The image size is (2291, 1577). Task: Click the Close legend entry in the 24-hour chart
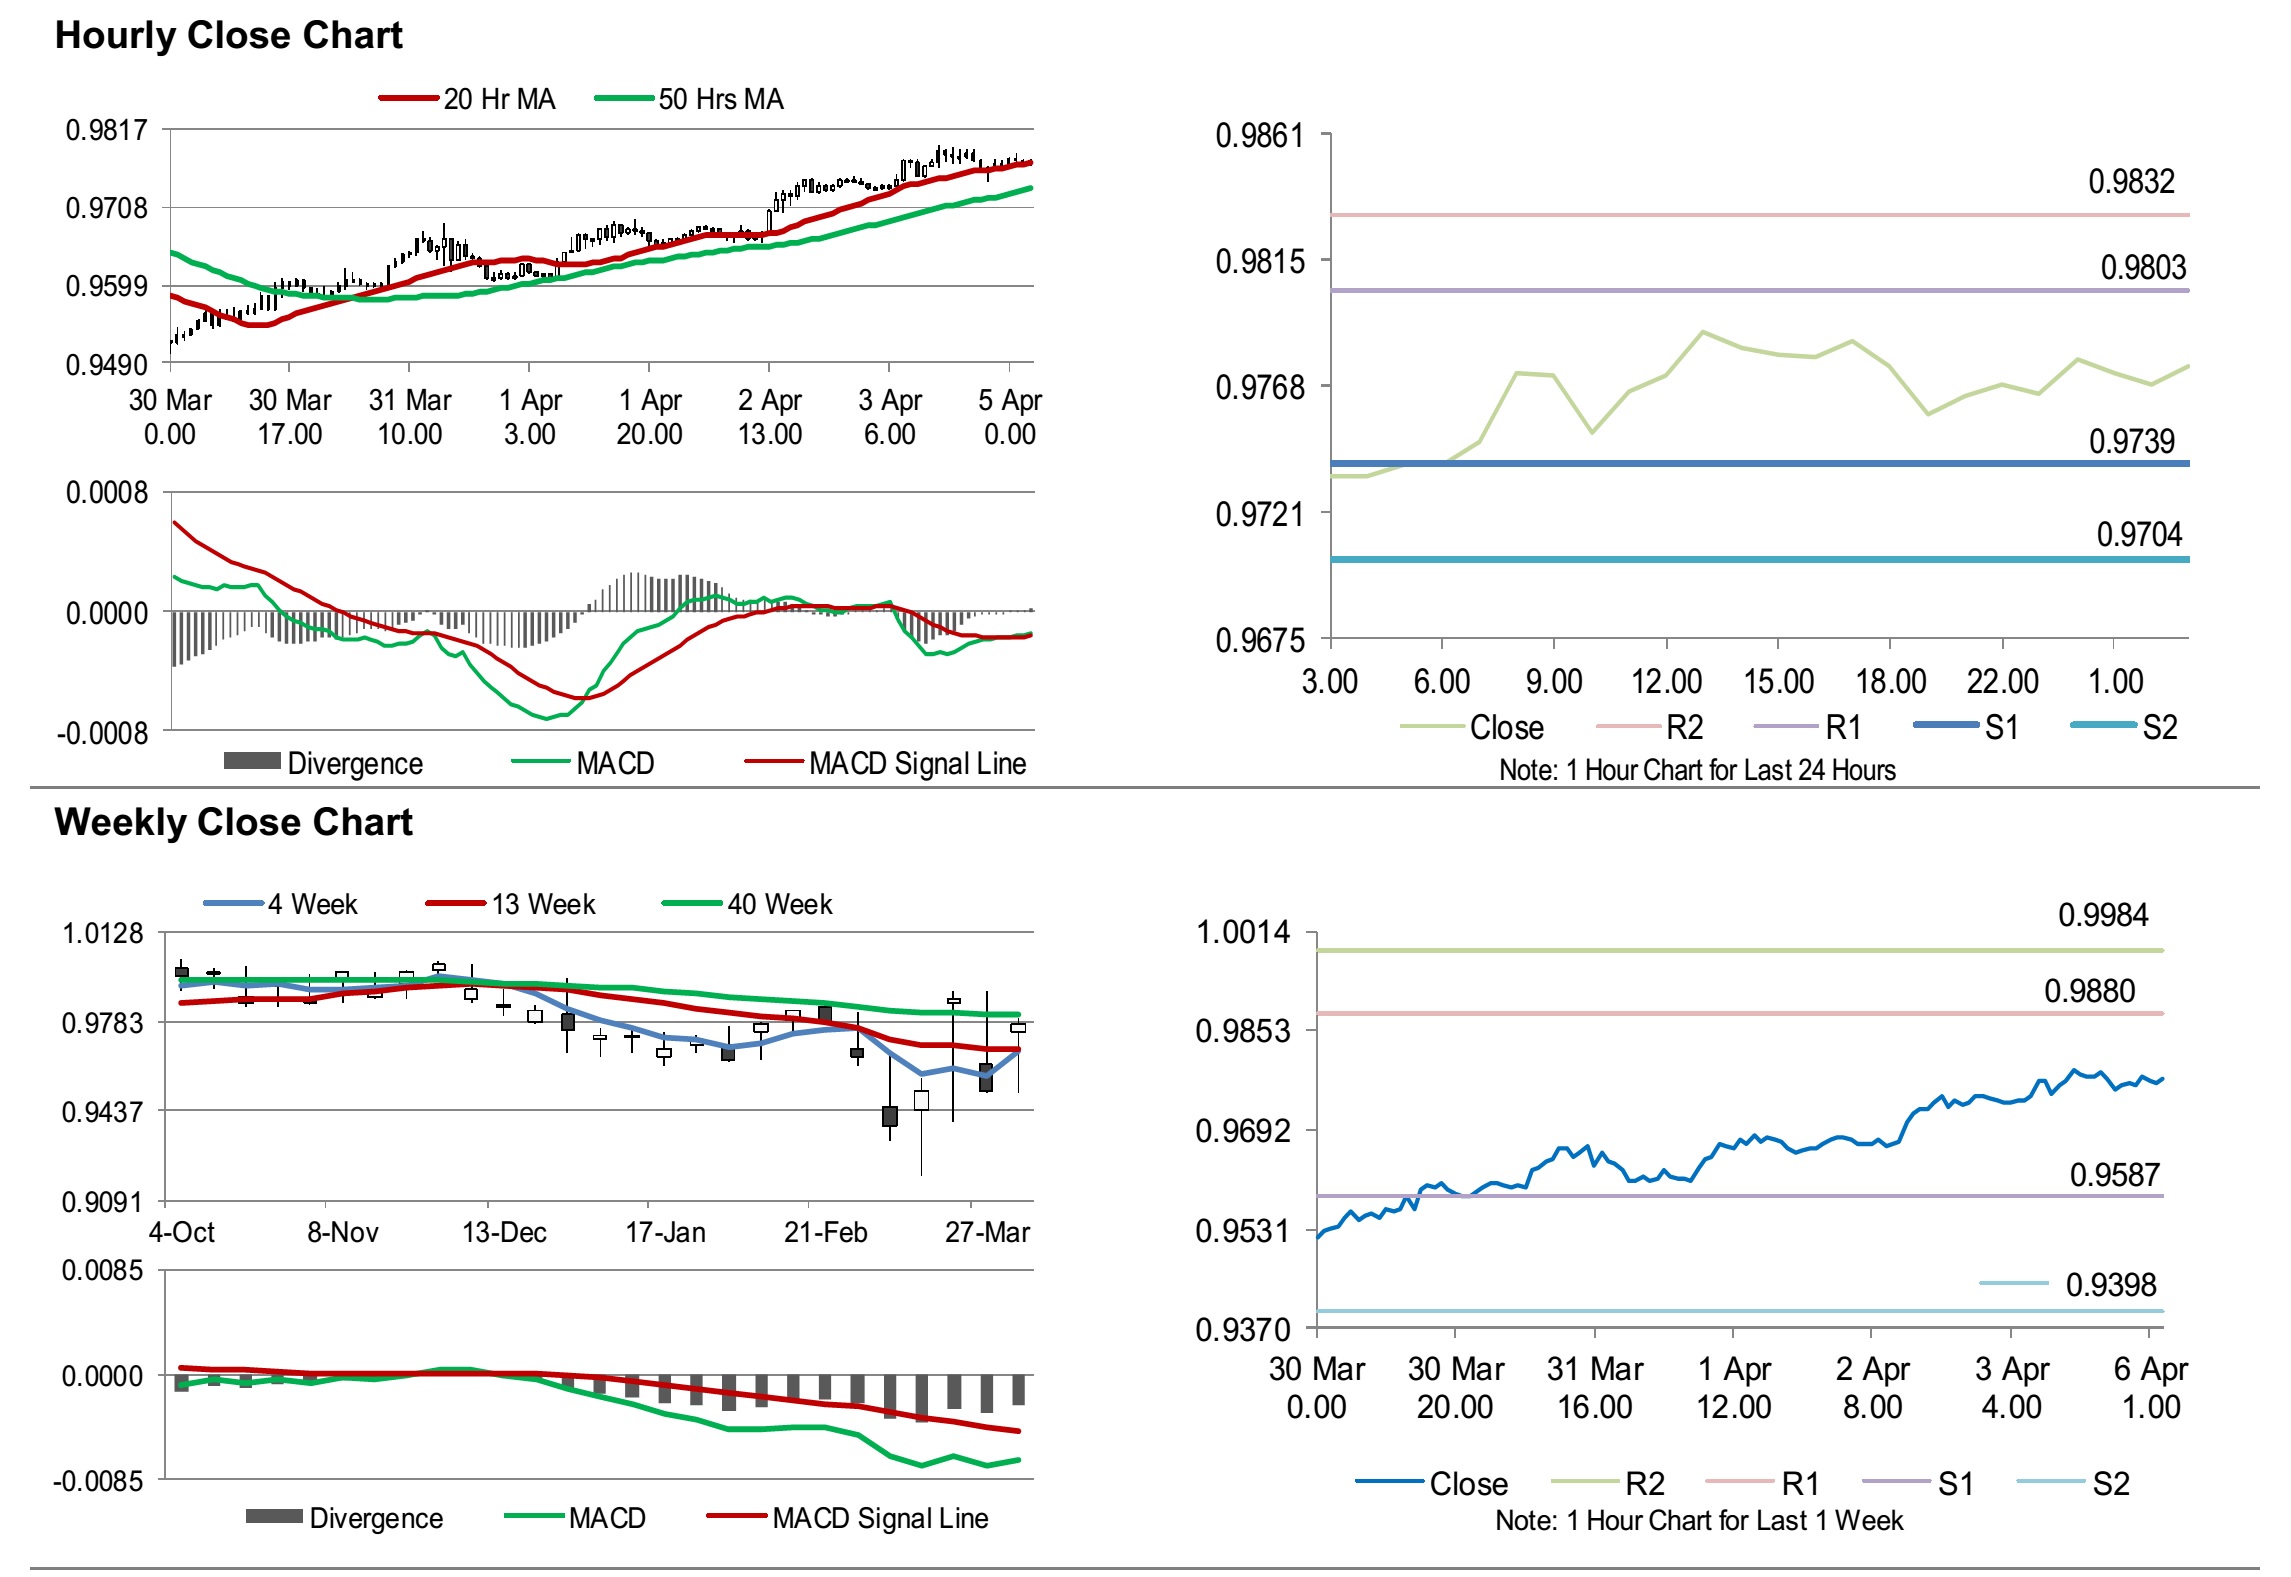click(1505, 727)
